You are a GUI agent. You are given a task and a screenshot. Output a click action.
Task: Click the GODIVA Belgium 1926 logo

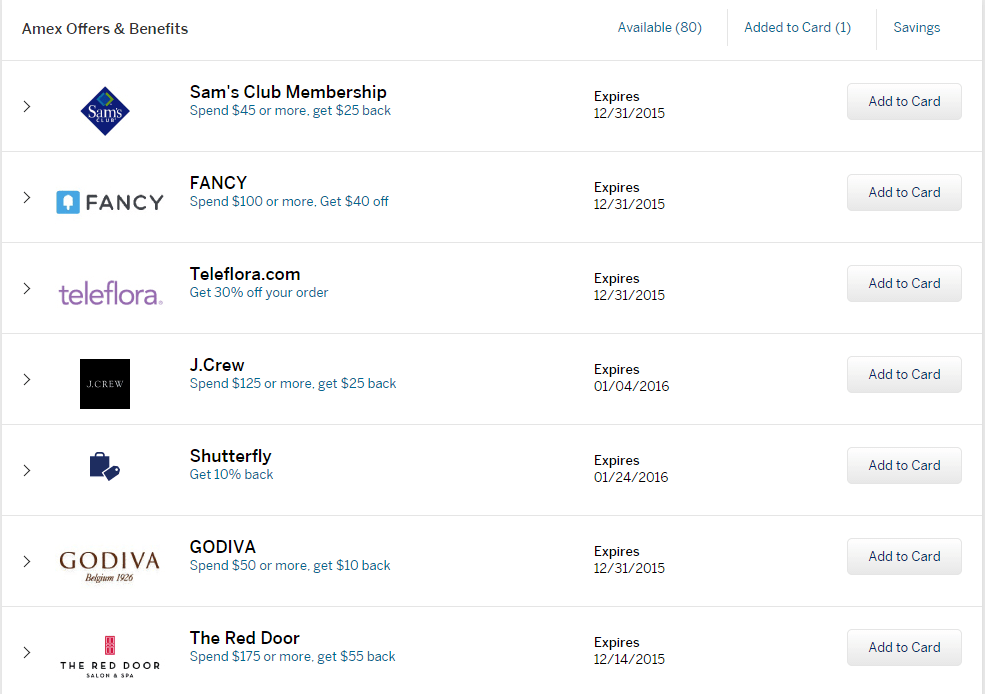coord(109,566)
